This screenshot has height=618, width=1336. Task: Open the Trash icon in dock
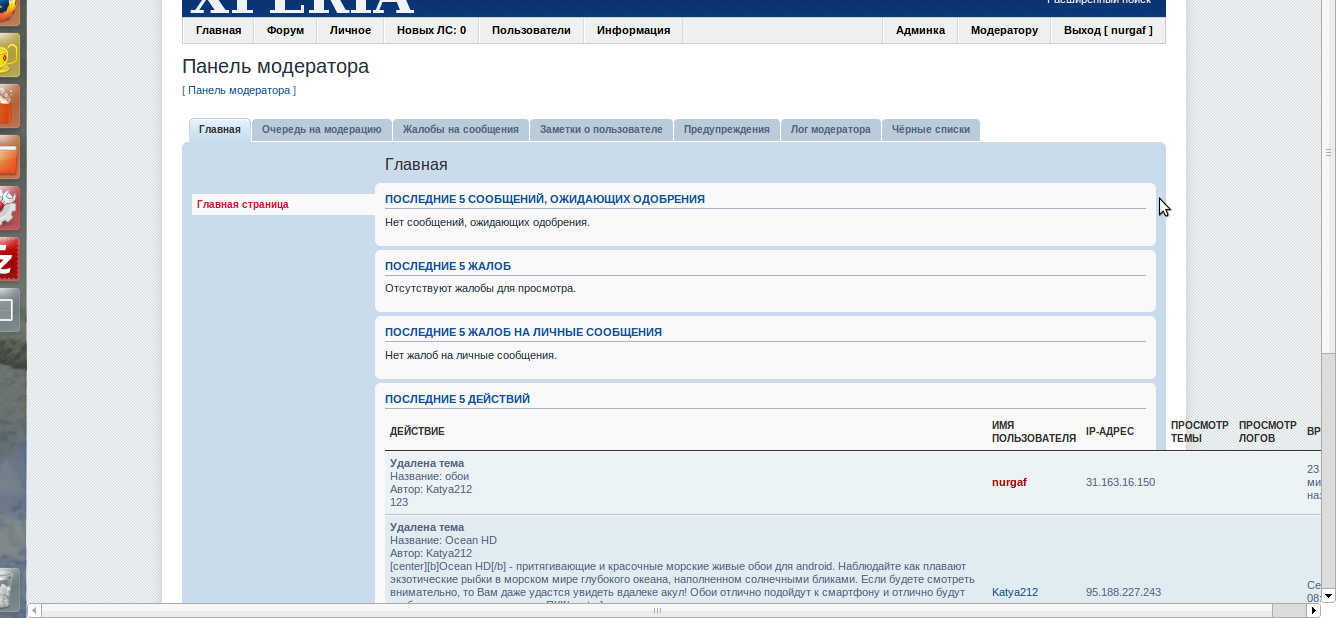pyautogui.click(x=8, y=588)
